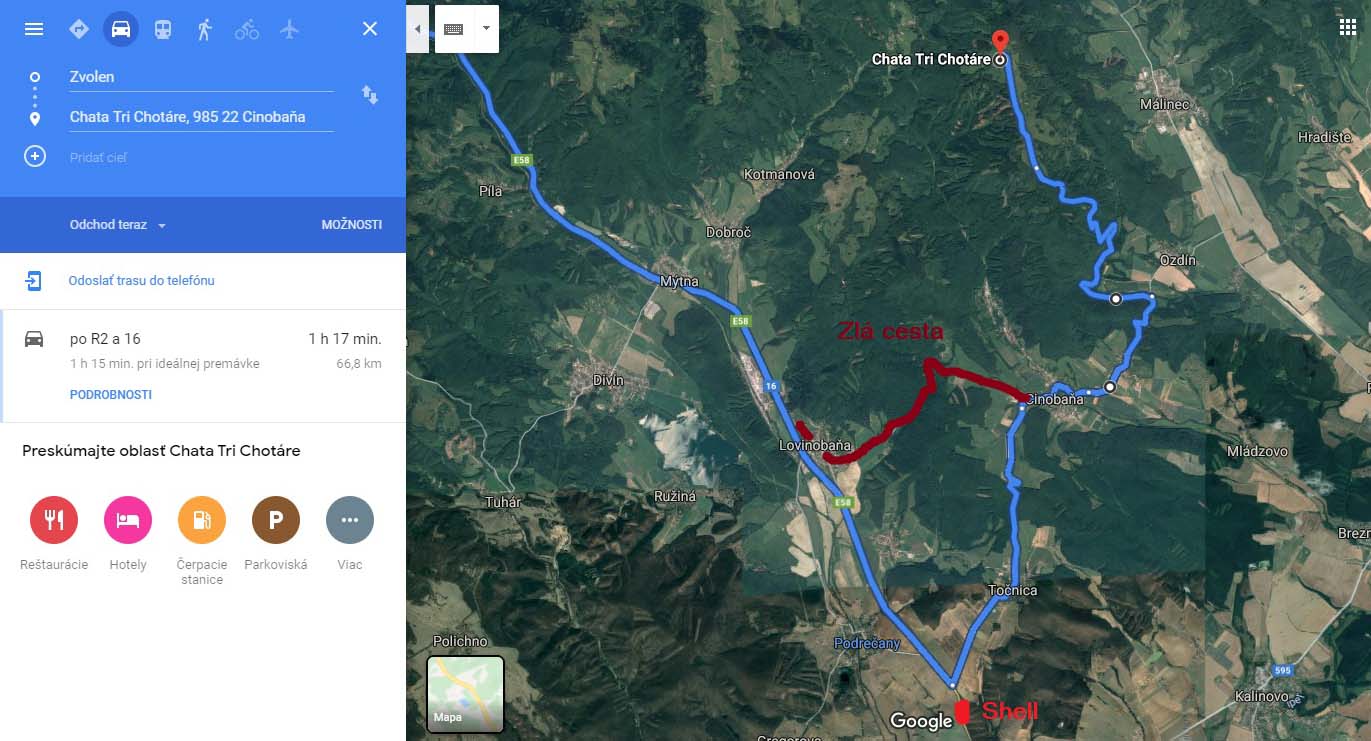Add a stop via Pridať cieľ
Image resolution: width=1371 pixels, height=741 pixels.
98,157
